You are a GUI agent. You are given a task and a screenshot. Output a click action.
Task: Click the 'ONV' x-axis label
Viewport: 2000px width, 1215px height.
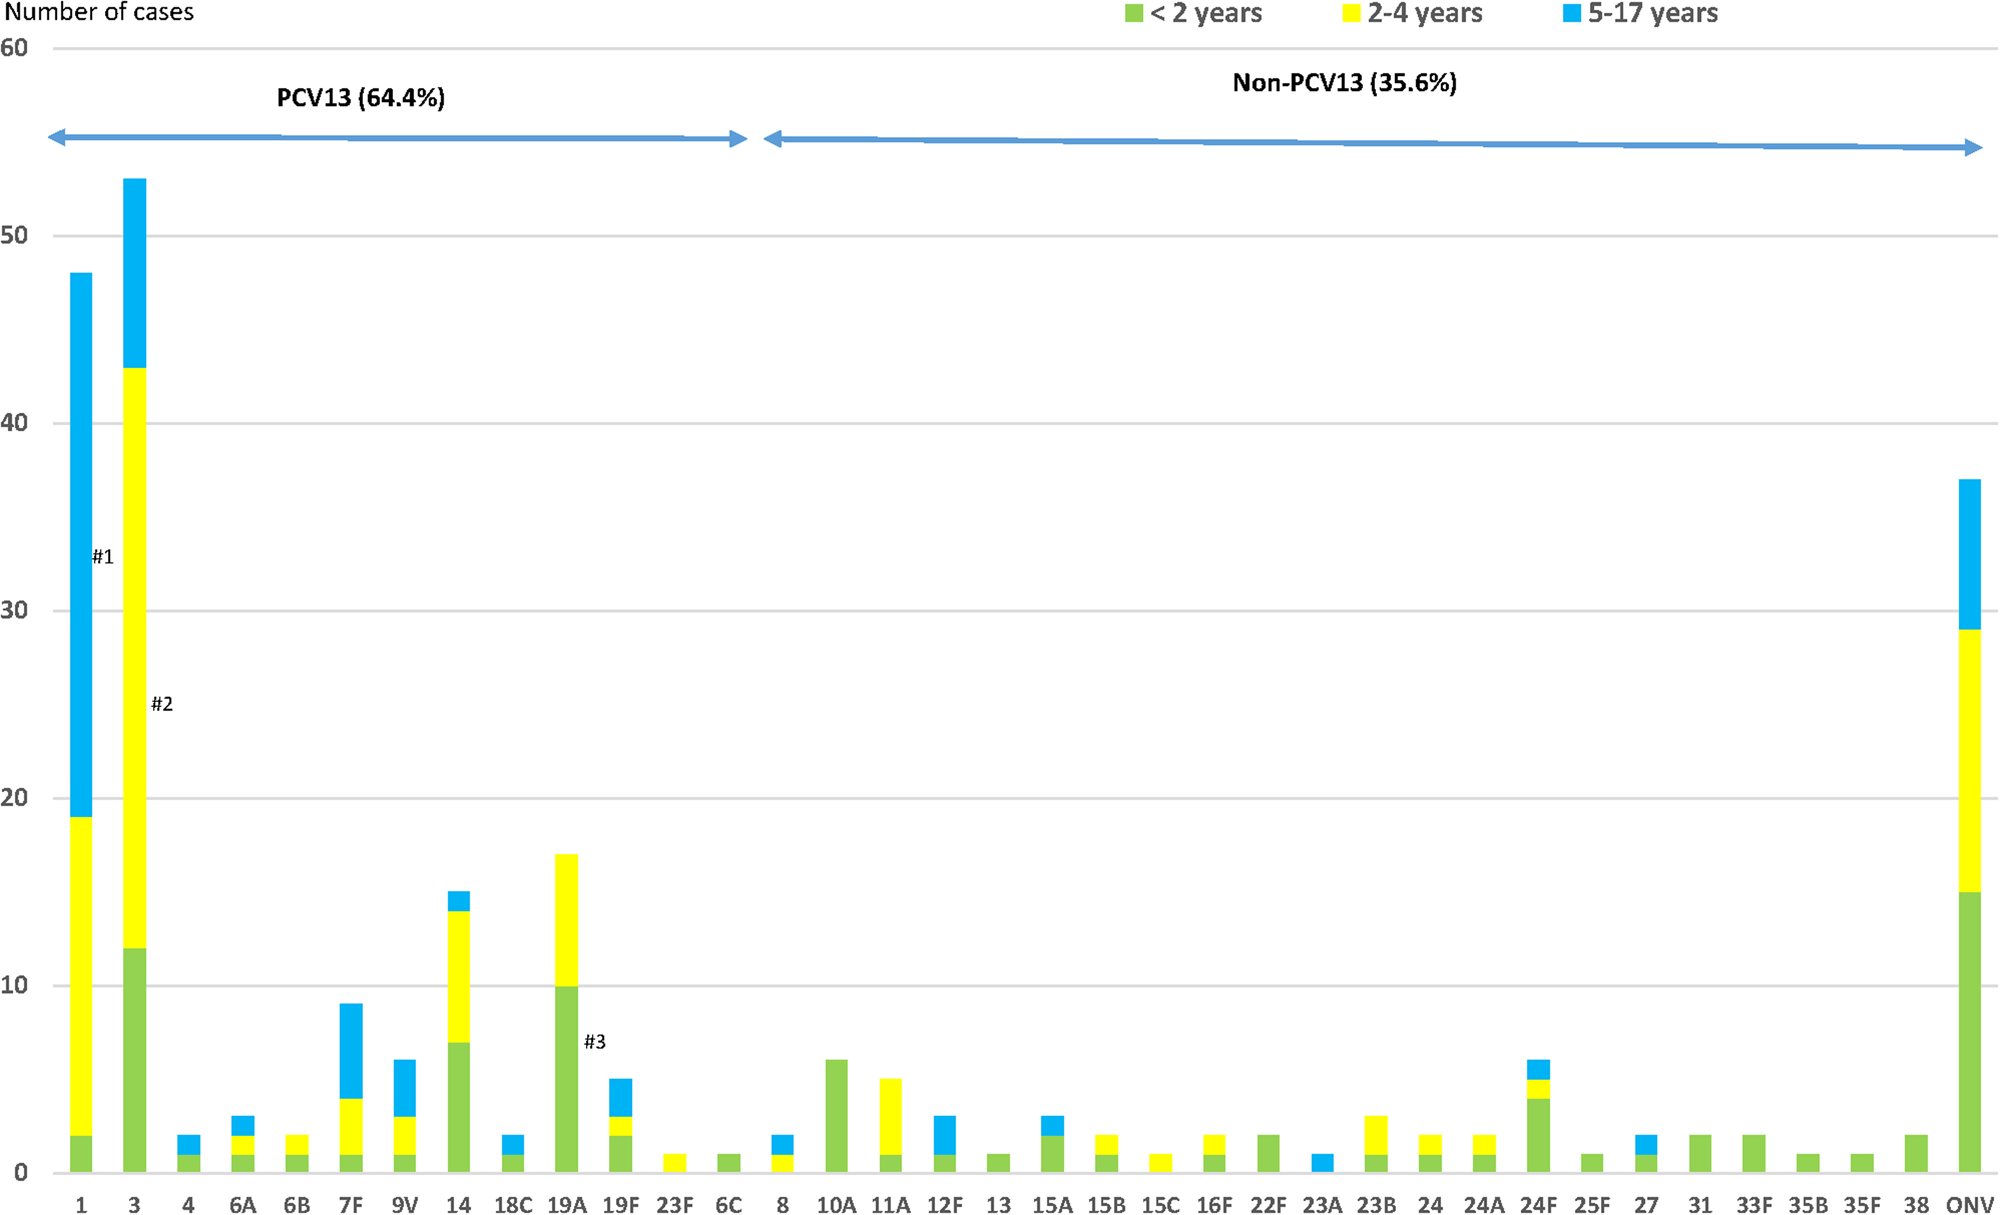tap(1969, 1205)
